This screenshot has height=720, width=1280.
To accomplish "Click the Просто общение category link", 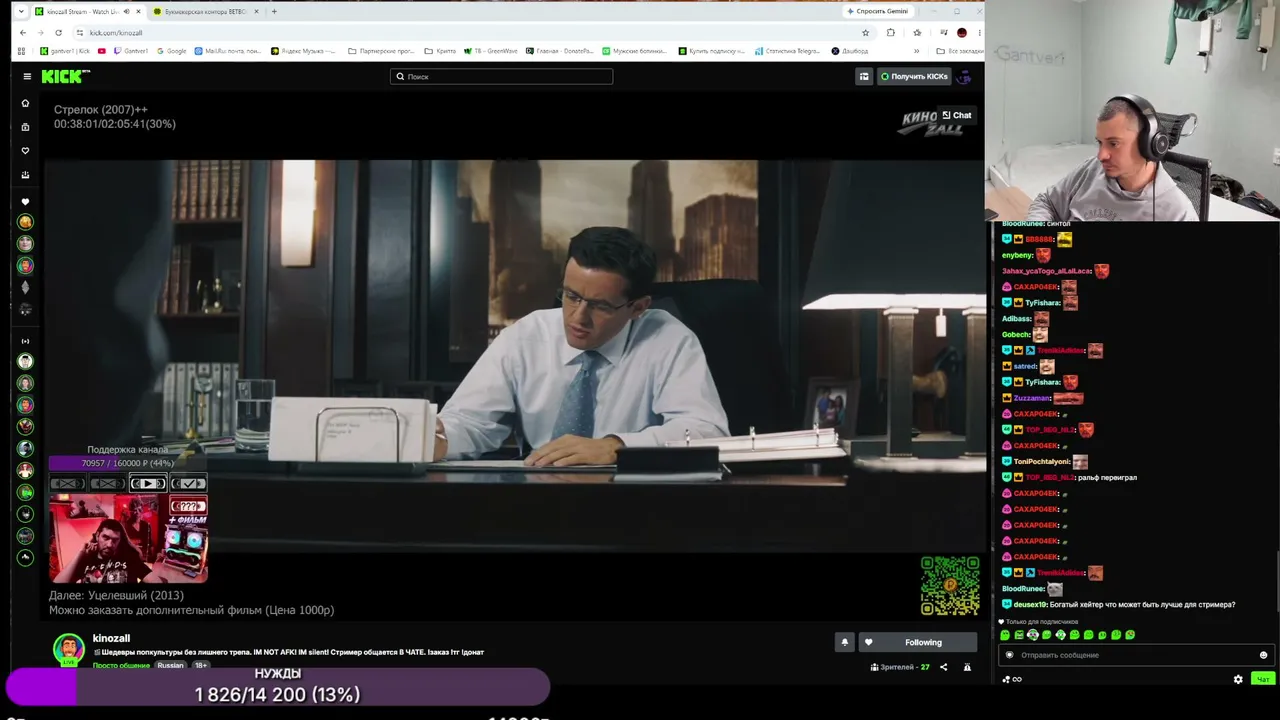I will 121,665.
